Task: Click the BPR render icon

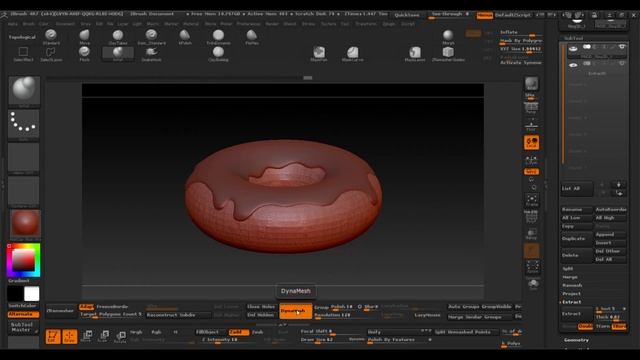Action: click(531, 84)
